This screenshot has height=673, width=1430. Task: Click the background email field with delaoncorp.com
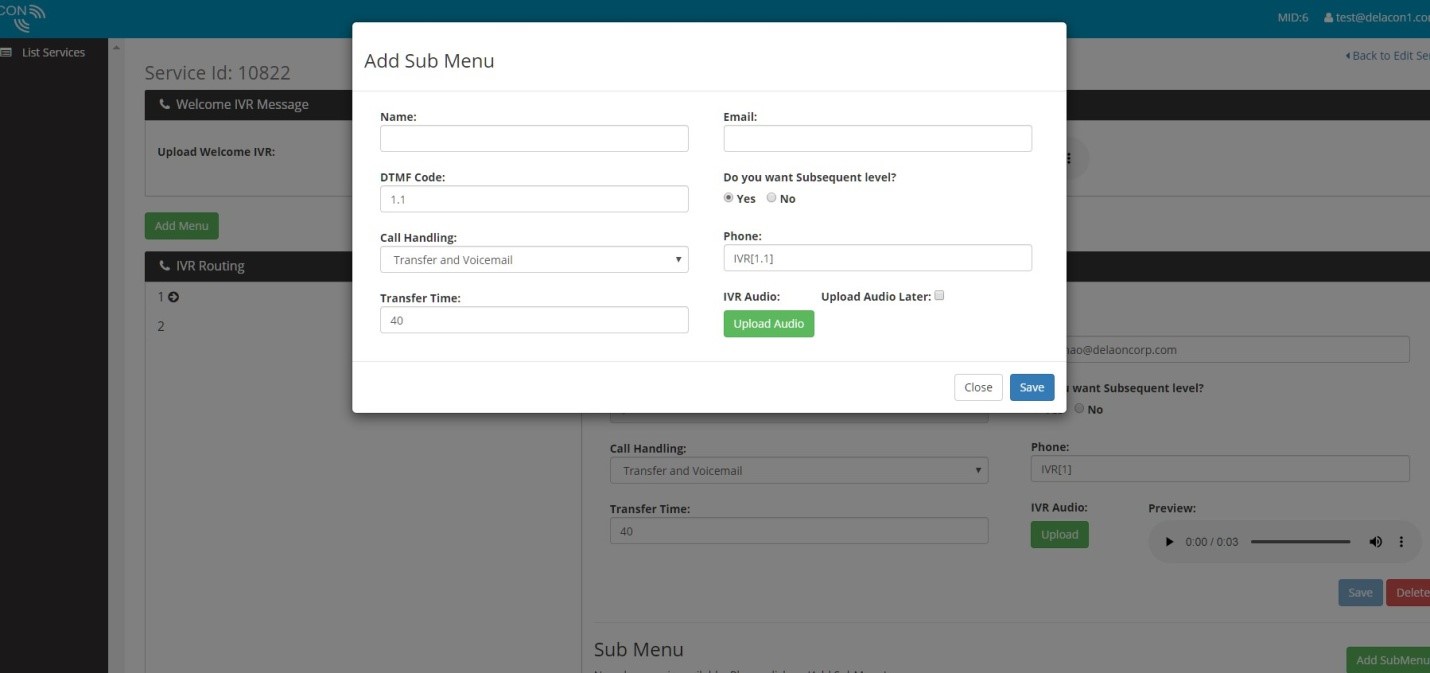click(1238, 350)
